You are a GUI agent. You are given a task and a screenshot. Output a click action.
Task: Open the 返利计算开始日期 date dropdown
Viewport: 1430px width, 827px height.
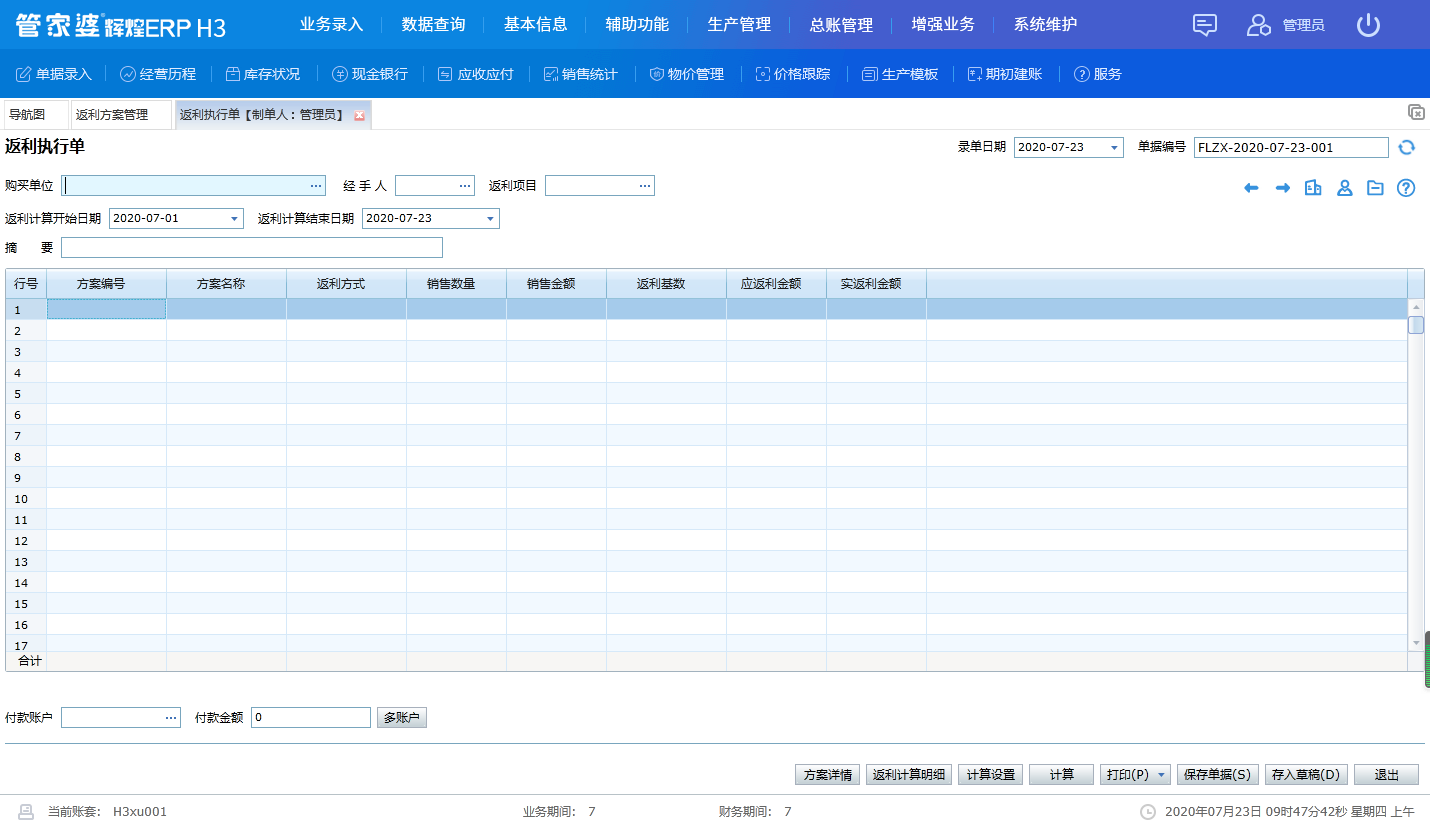[x=234, y=218]
